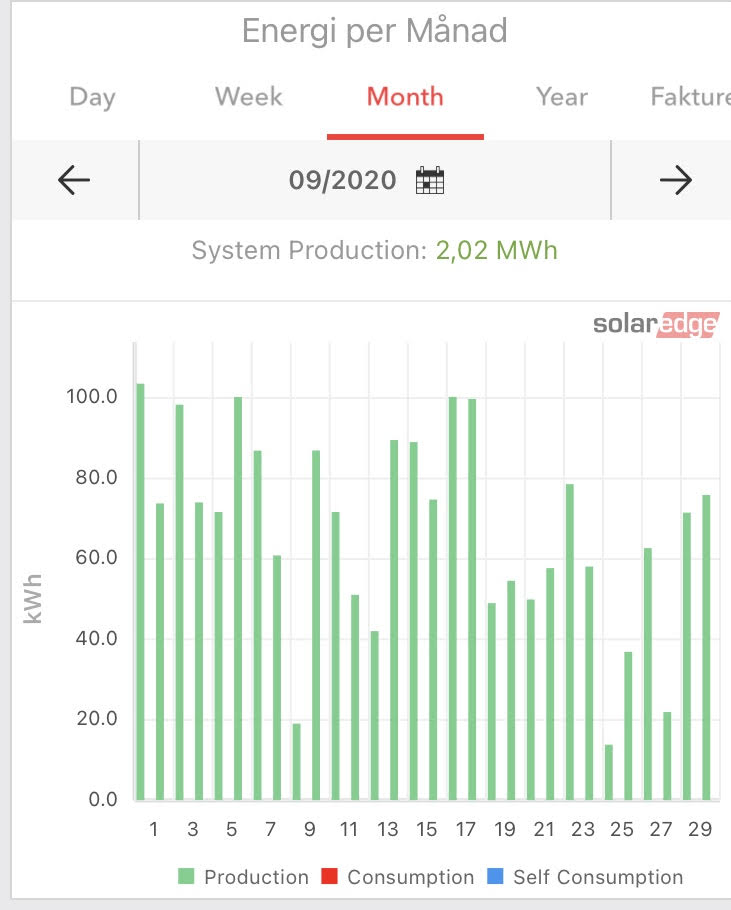Switch to the Day tab
This screenshot has height=910, width=731.
coord(92,97)
